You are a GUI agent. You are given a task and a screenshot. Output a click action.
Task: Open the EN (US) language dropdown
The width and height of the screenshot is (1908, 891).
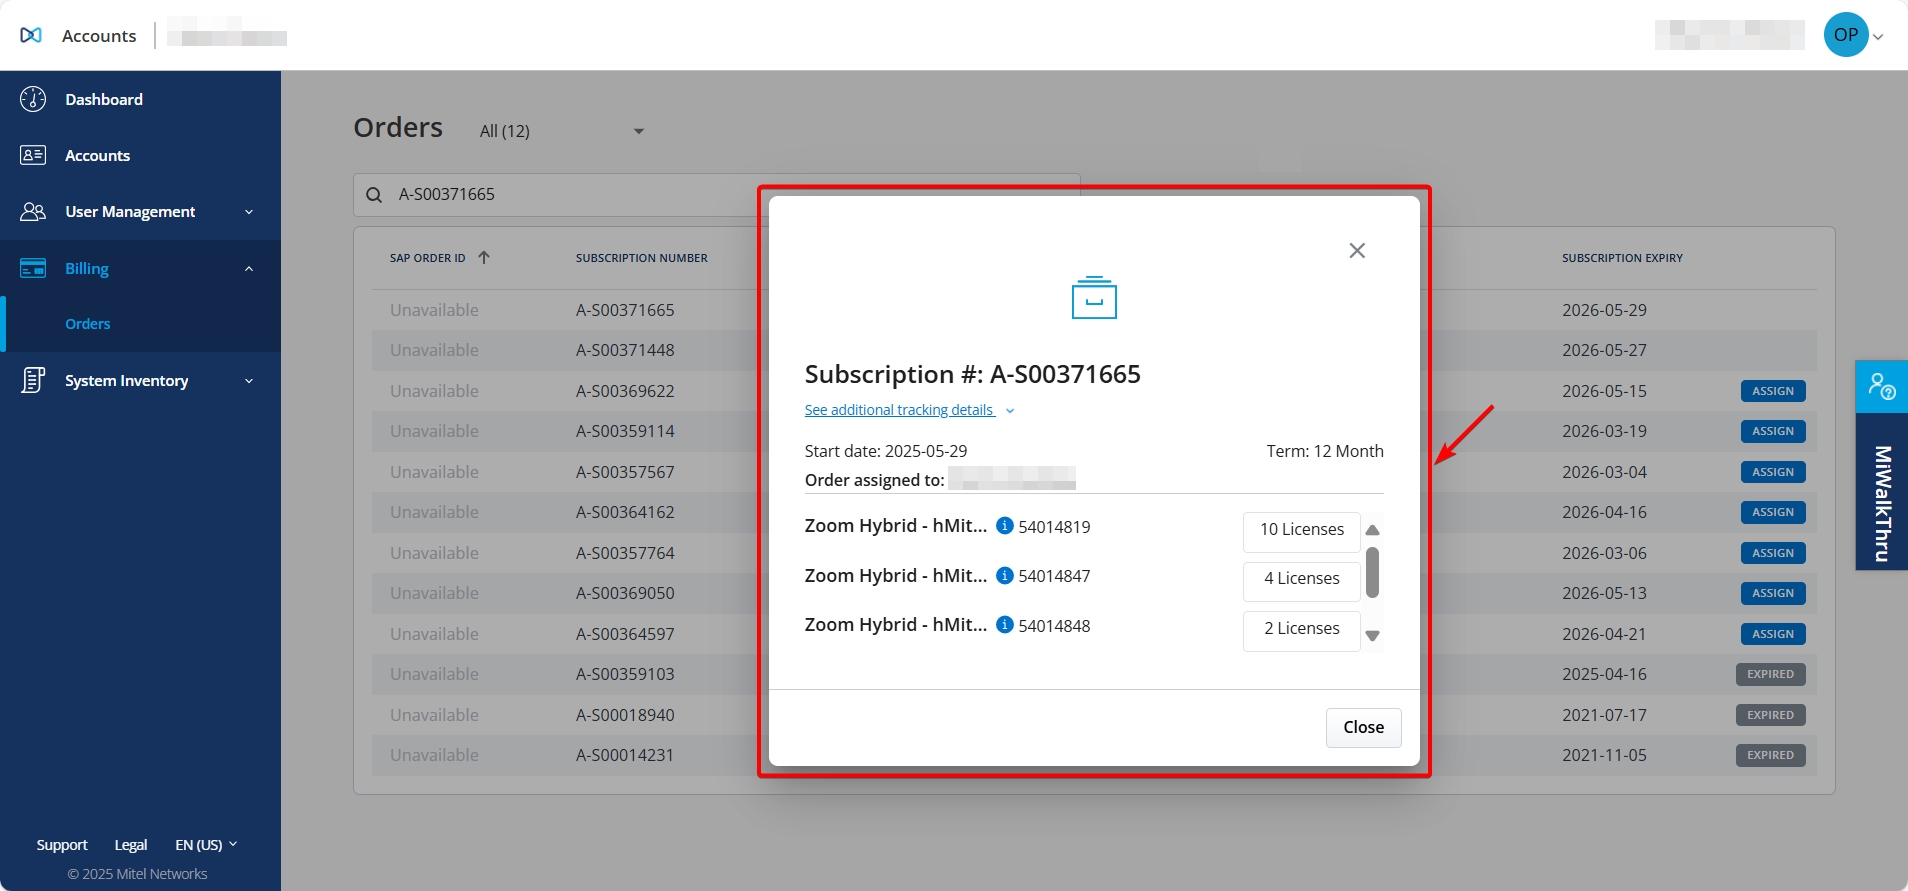(206, 845)
